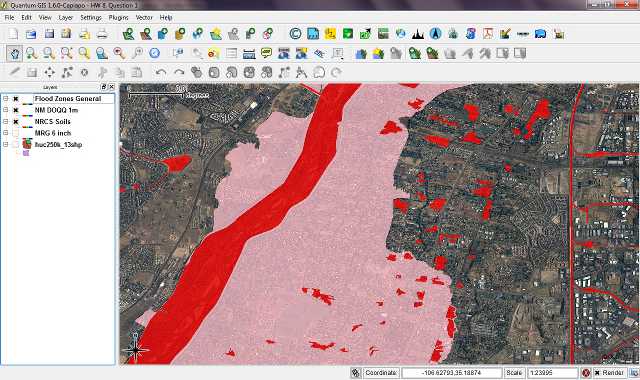
Task: Open a project with the folder icon
Action: point(31,34)
